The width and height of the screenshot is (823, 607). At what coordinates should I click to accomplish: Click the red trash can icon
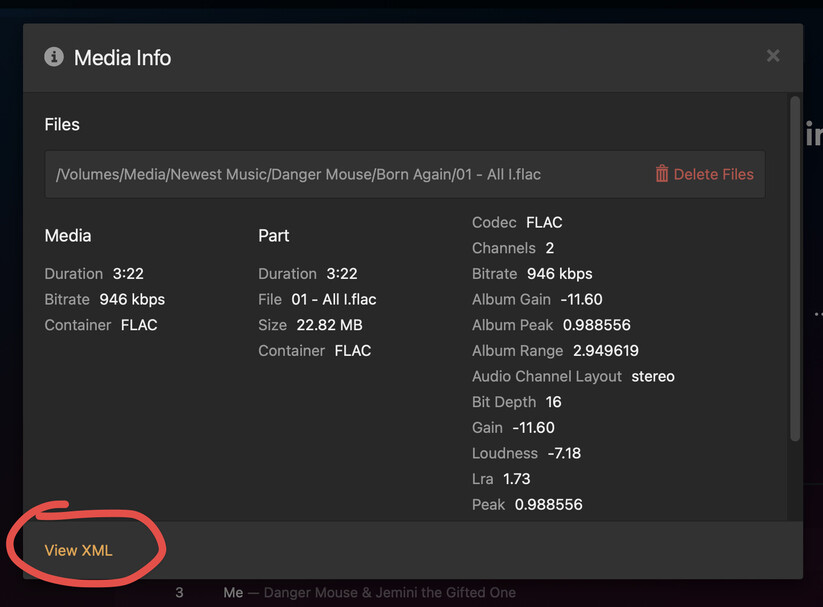662,174
